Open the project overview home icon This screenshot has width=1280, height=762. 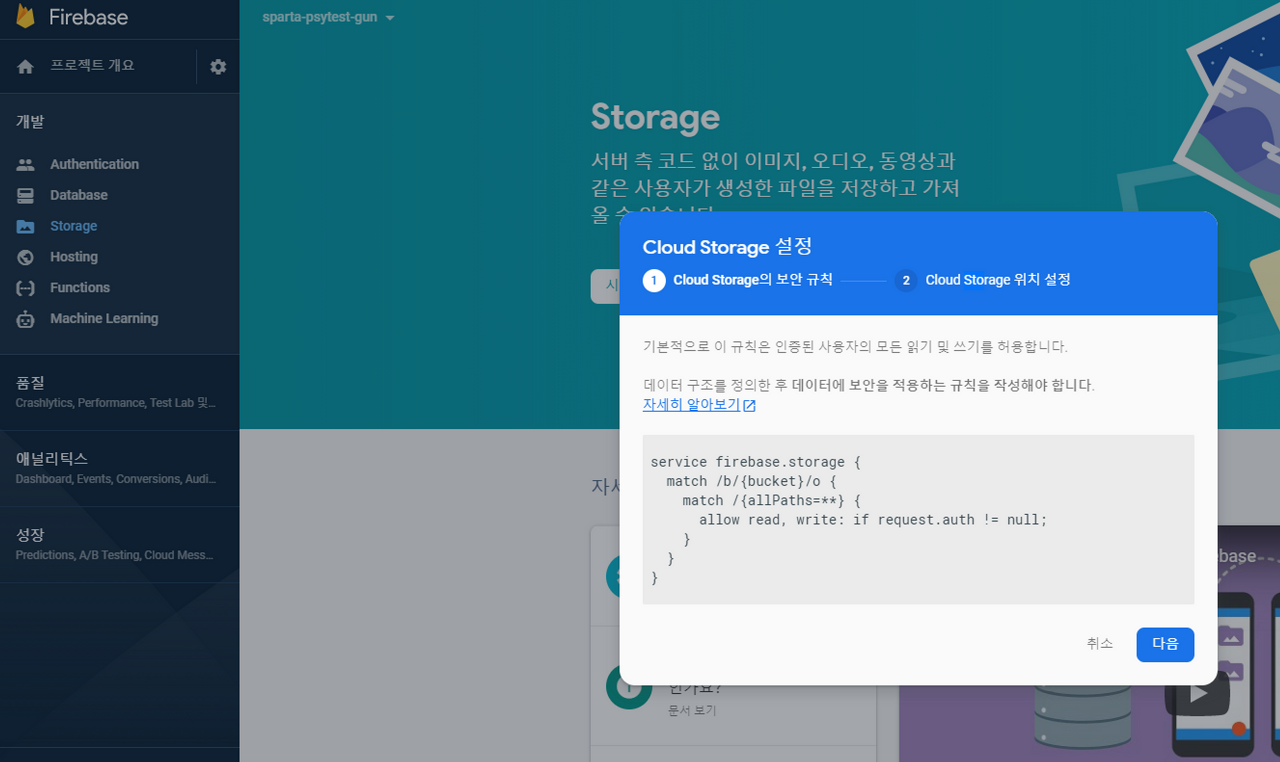[x=26, y=66]
